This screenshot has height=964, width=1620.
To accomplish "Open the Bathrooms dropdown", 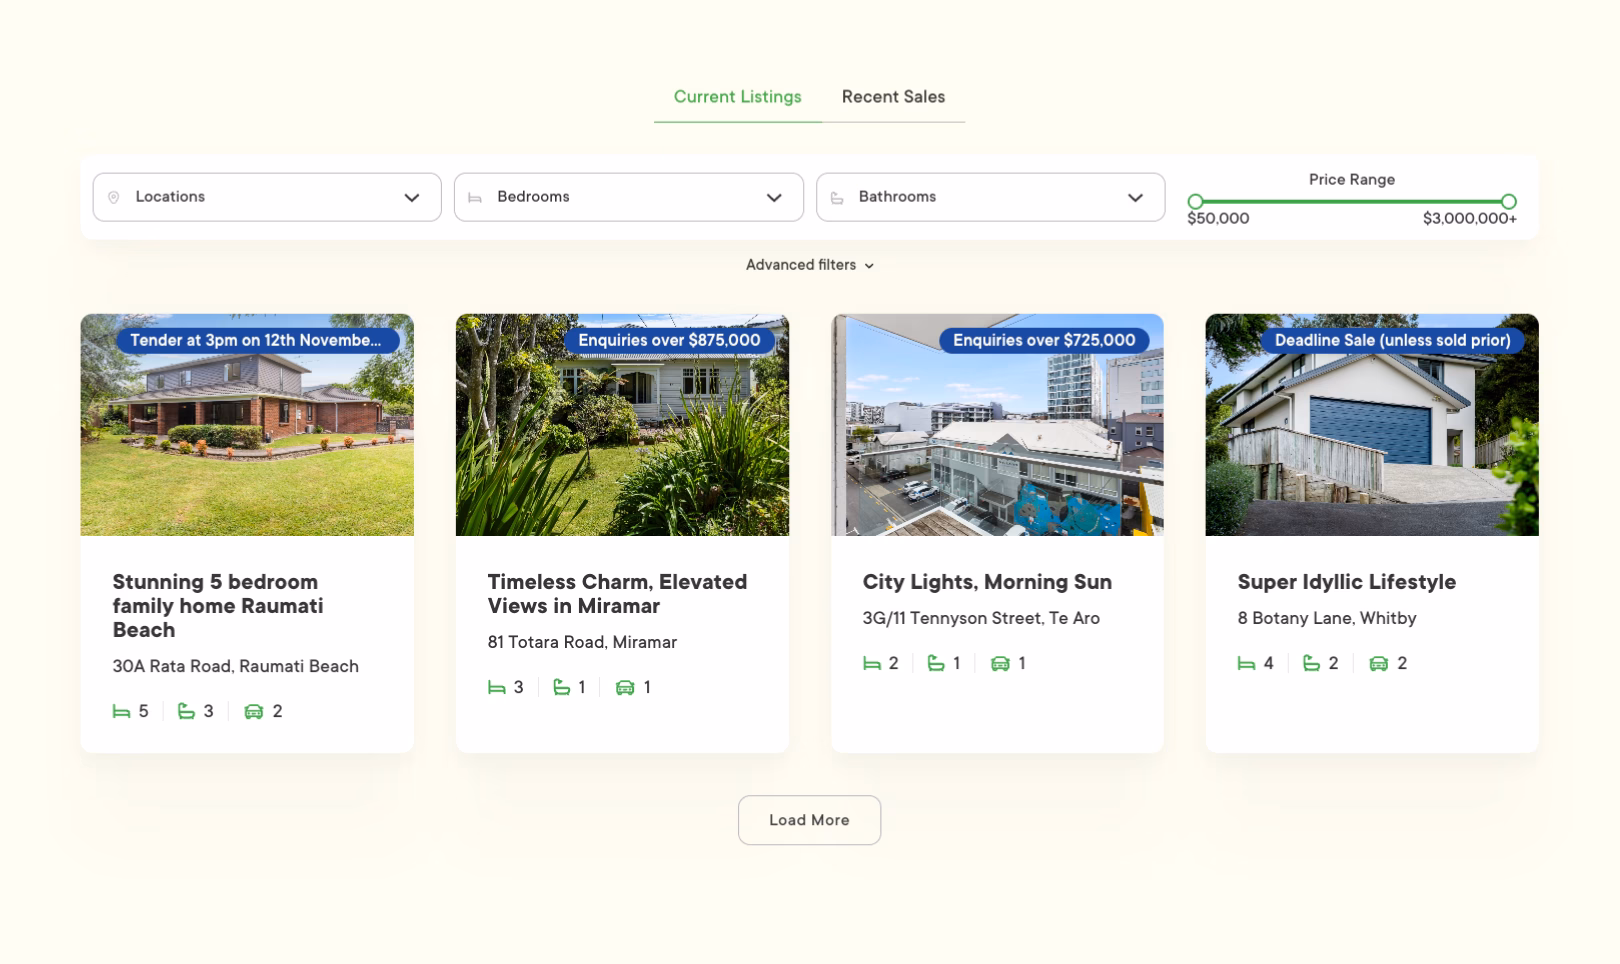I will [x=990, y=197].
